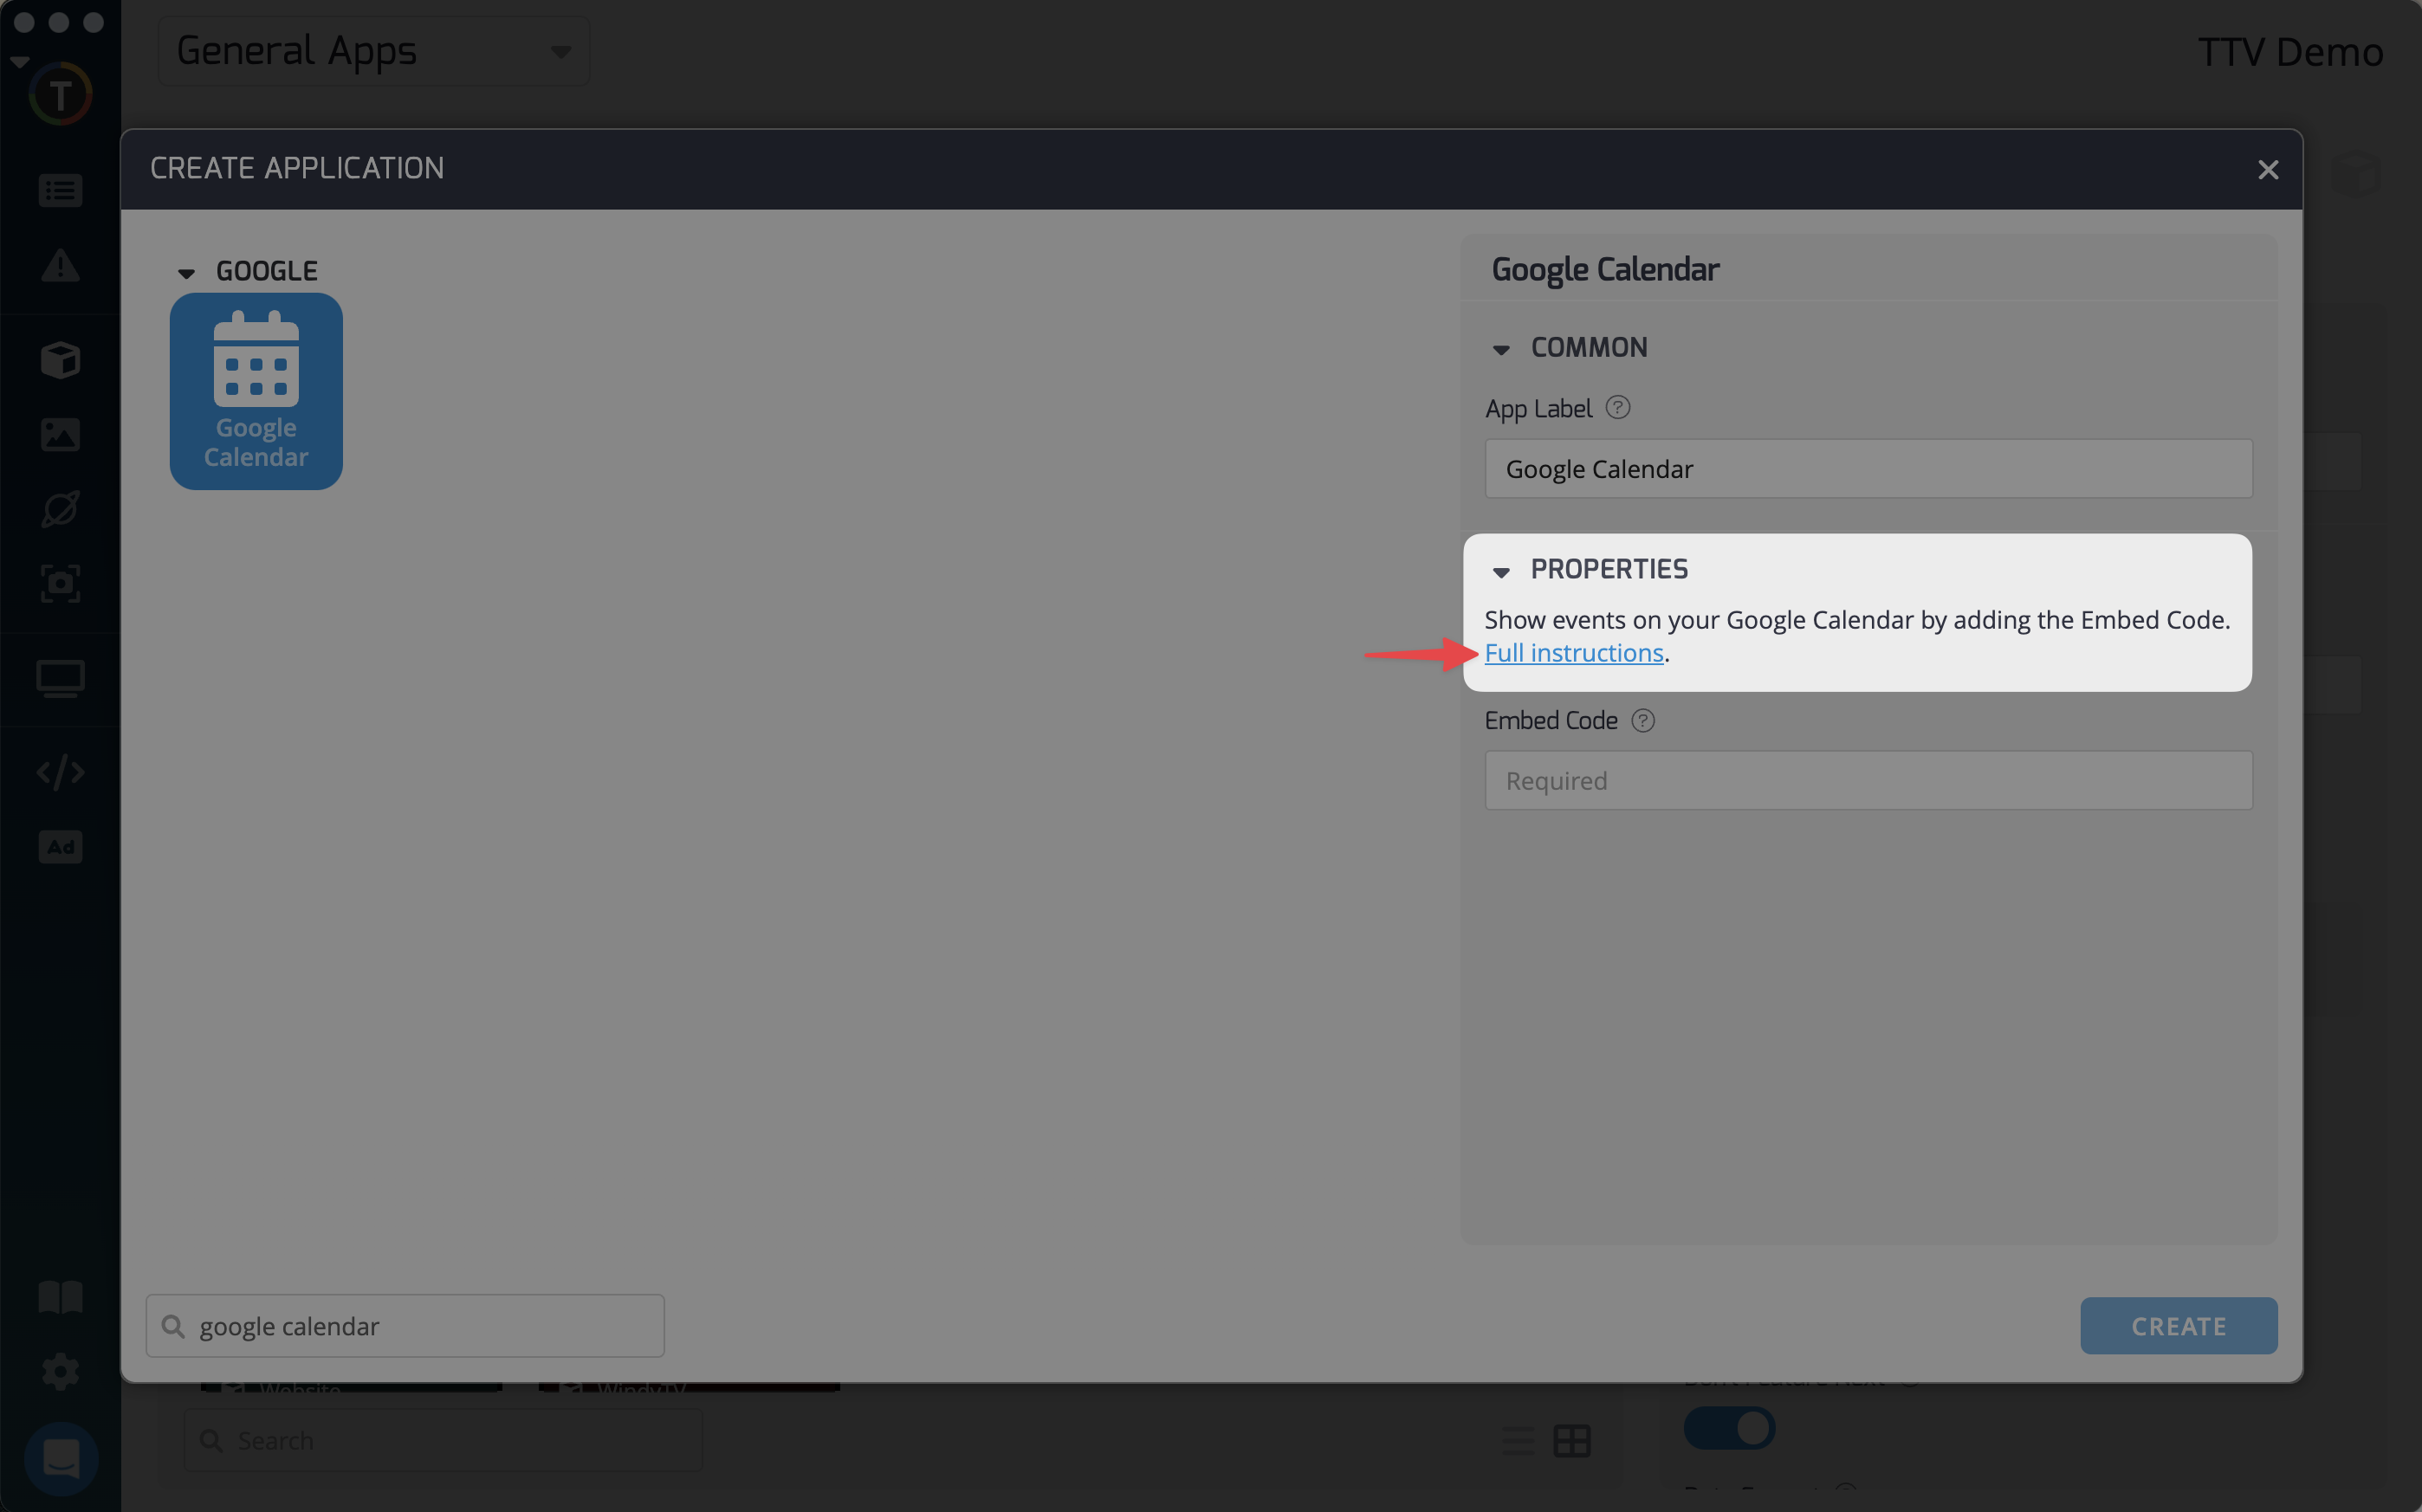2422x1512 pixels.
Task: Open the code embed icon in sidebar
Action: coord(60,772)
